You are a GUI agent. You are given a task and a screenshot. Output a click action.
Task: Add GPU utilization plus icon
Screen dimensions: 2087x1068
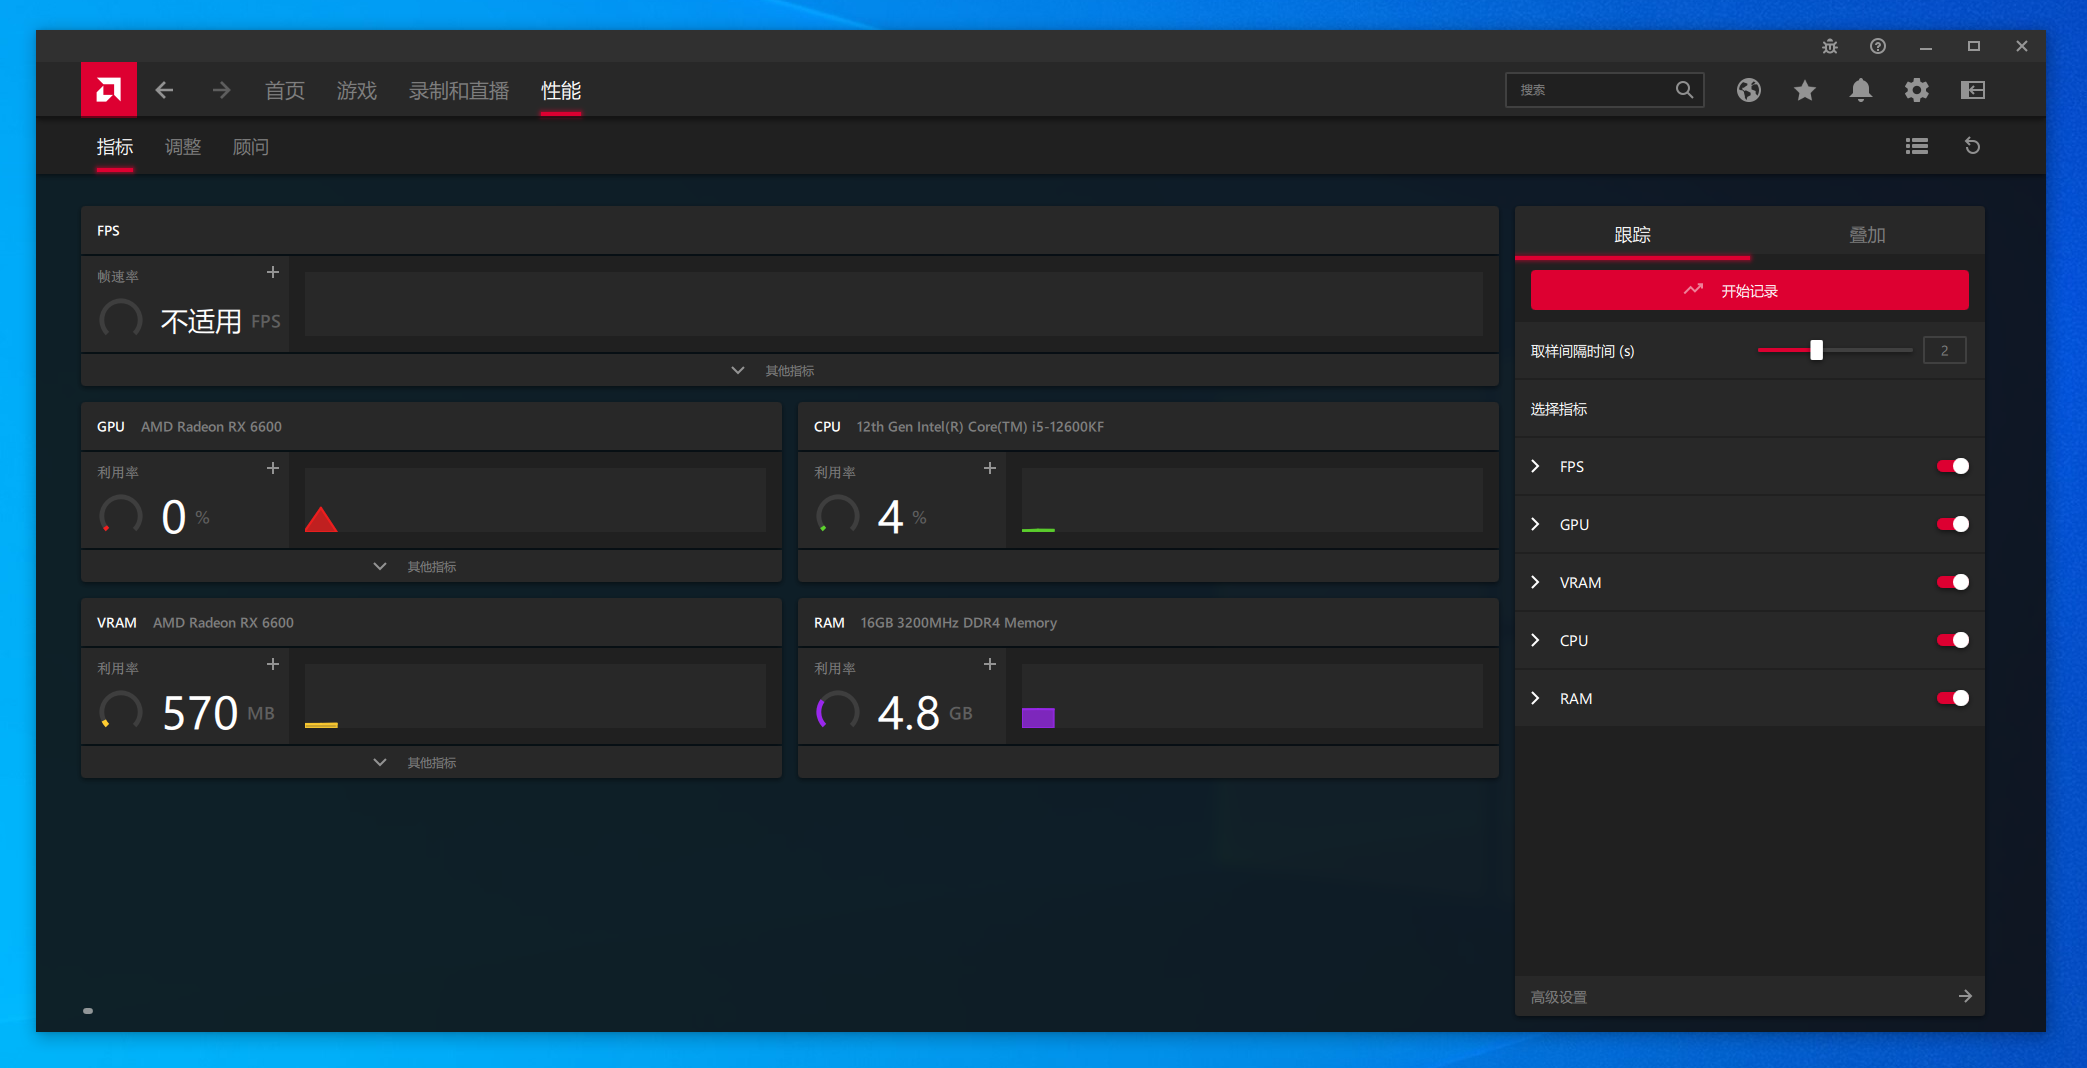pos(273,468)
